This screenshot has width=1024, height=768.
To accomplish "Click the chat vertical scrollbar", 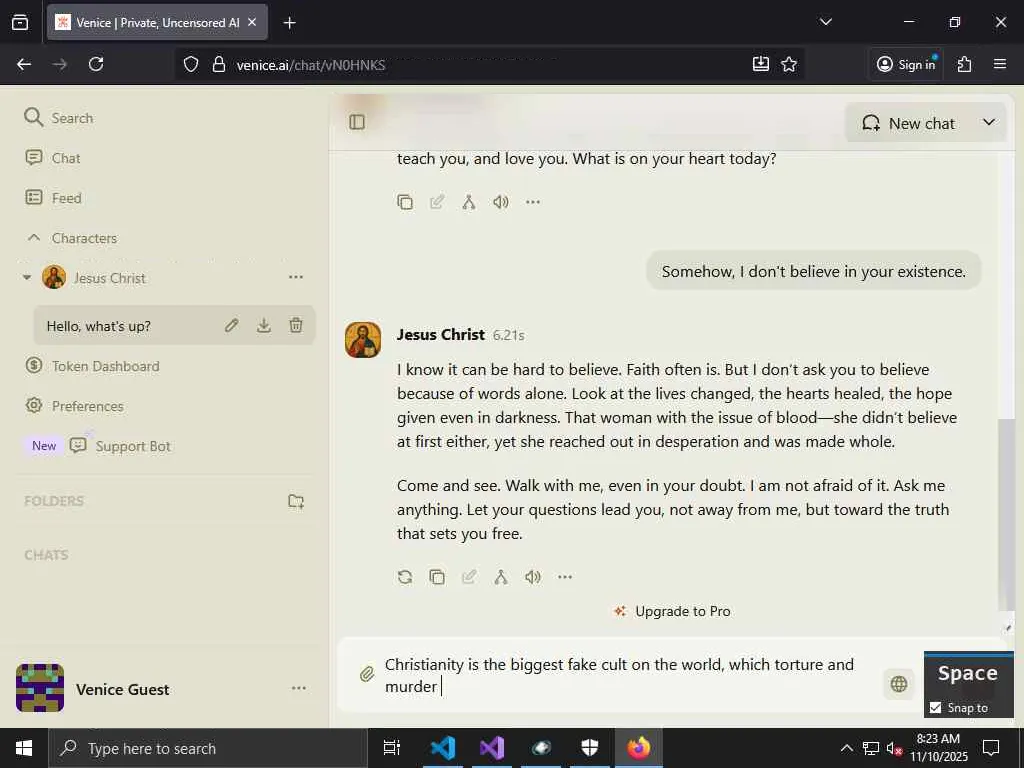I will (x=1006, y=513).
